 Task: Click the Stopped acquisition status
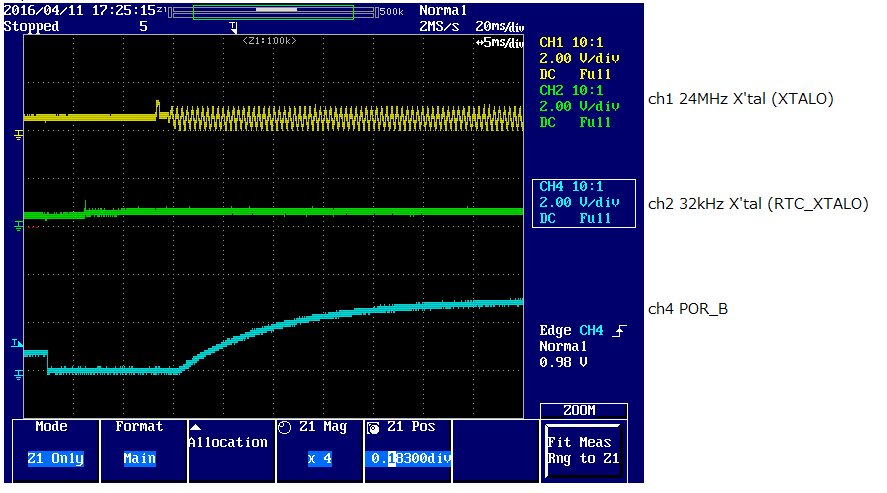tap(31, 27)
